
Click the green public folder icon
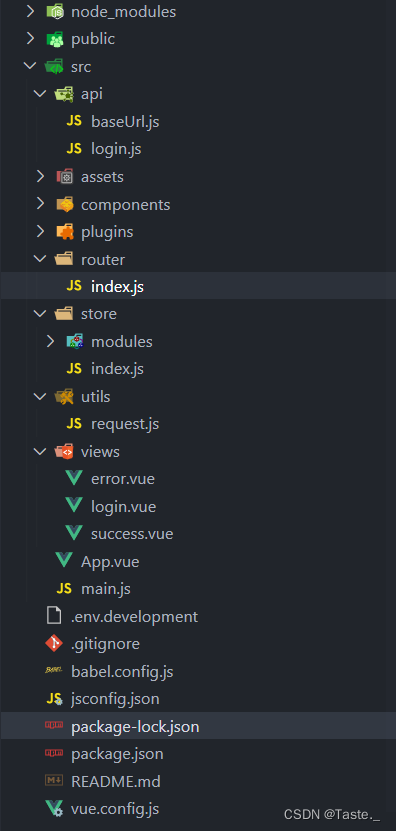tap(54, 39)
